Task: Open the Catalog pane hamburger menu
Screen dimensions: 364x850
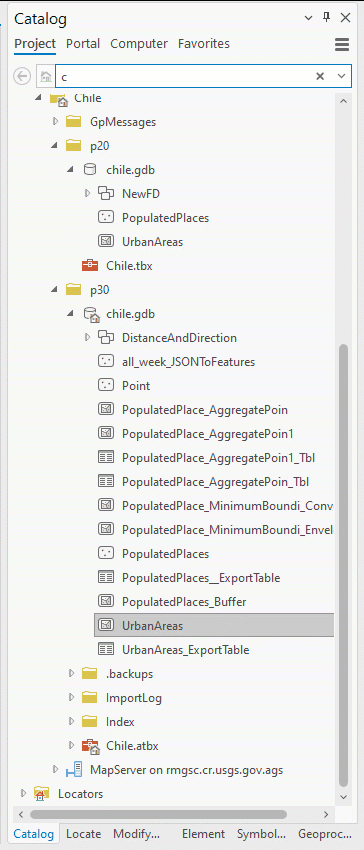Action: click(342, 44)
